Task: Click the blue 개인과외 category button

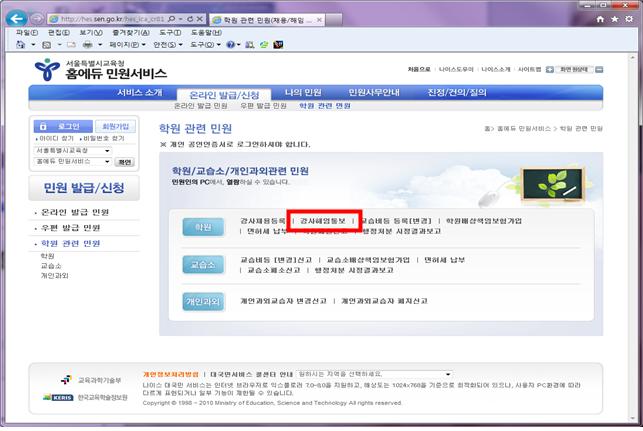Action: [x=203, y=302]
